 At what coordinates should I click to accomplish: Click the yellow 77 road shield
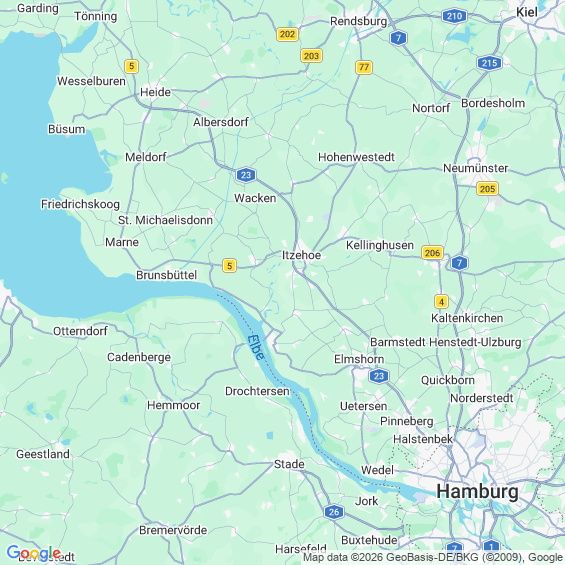(364, 67)
